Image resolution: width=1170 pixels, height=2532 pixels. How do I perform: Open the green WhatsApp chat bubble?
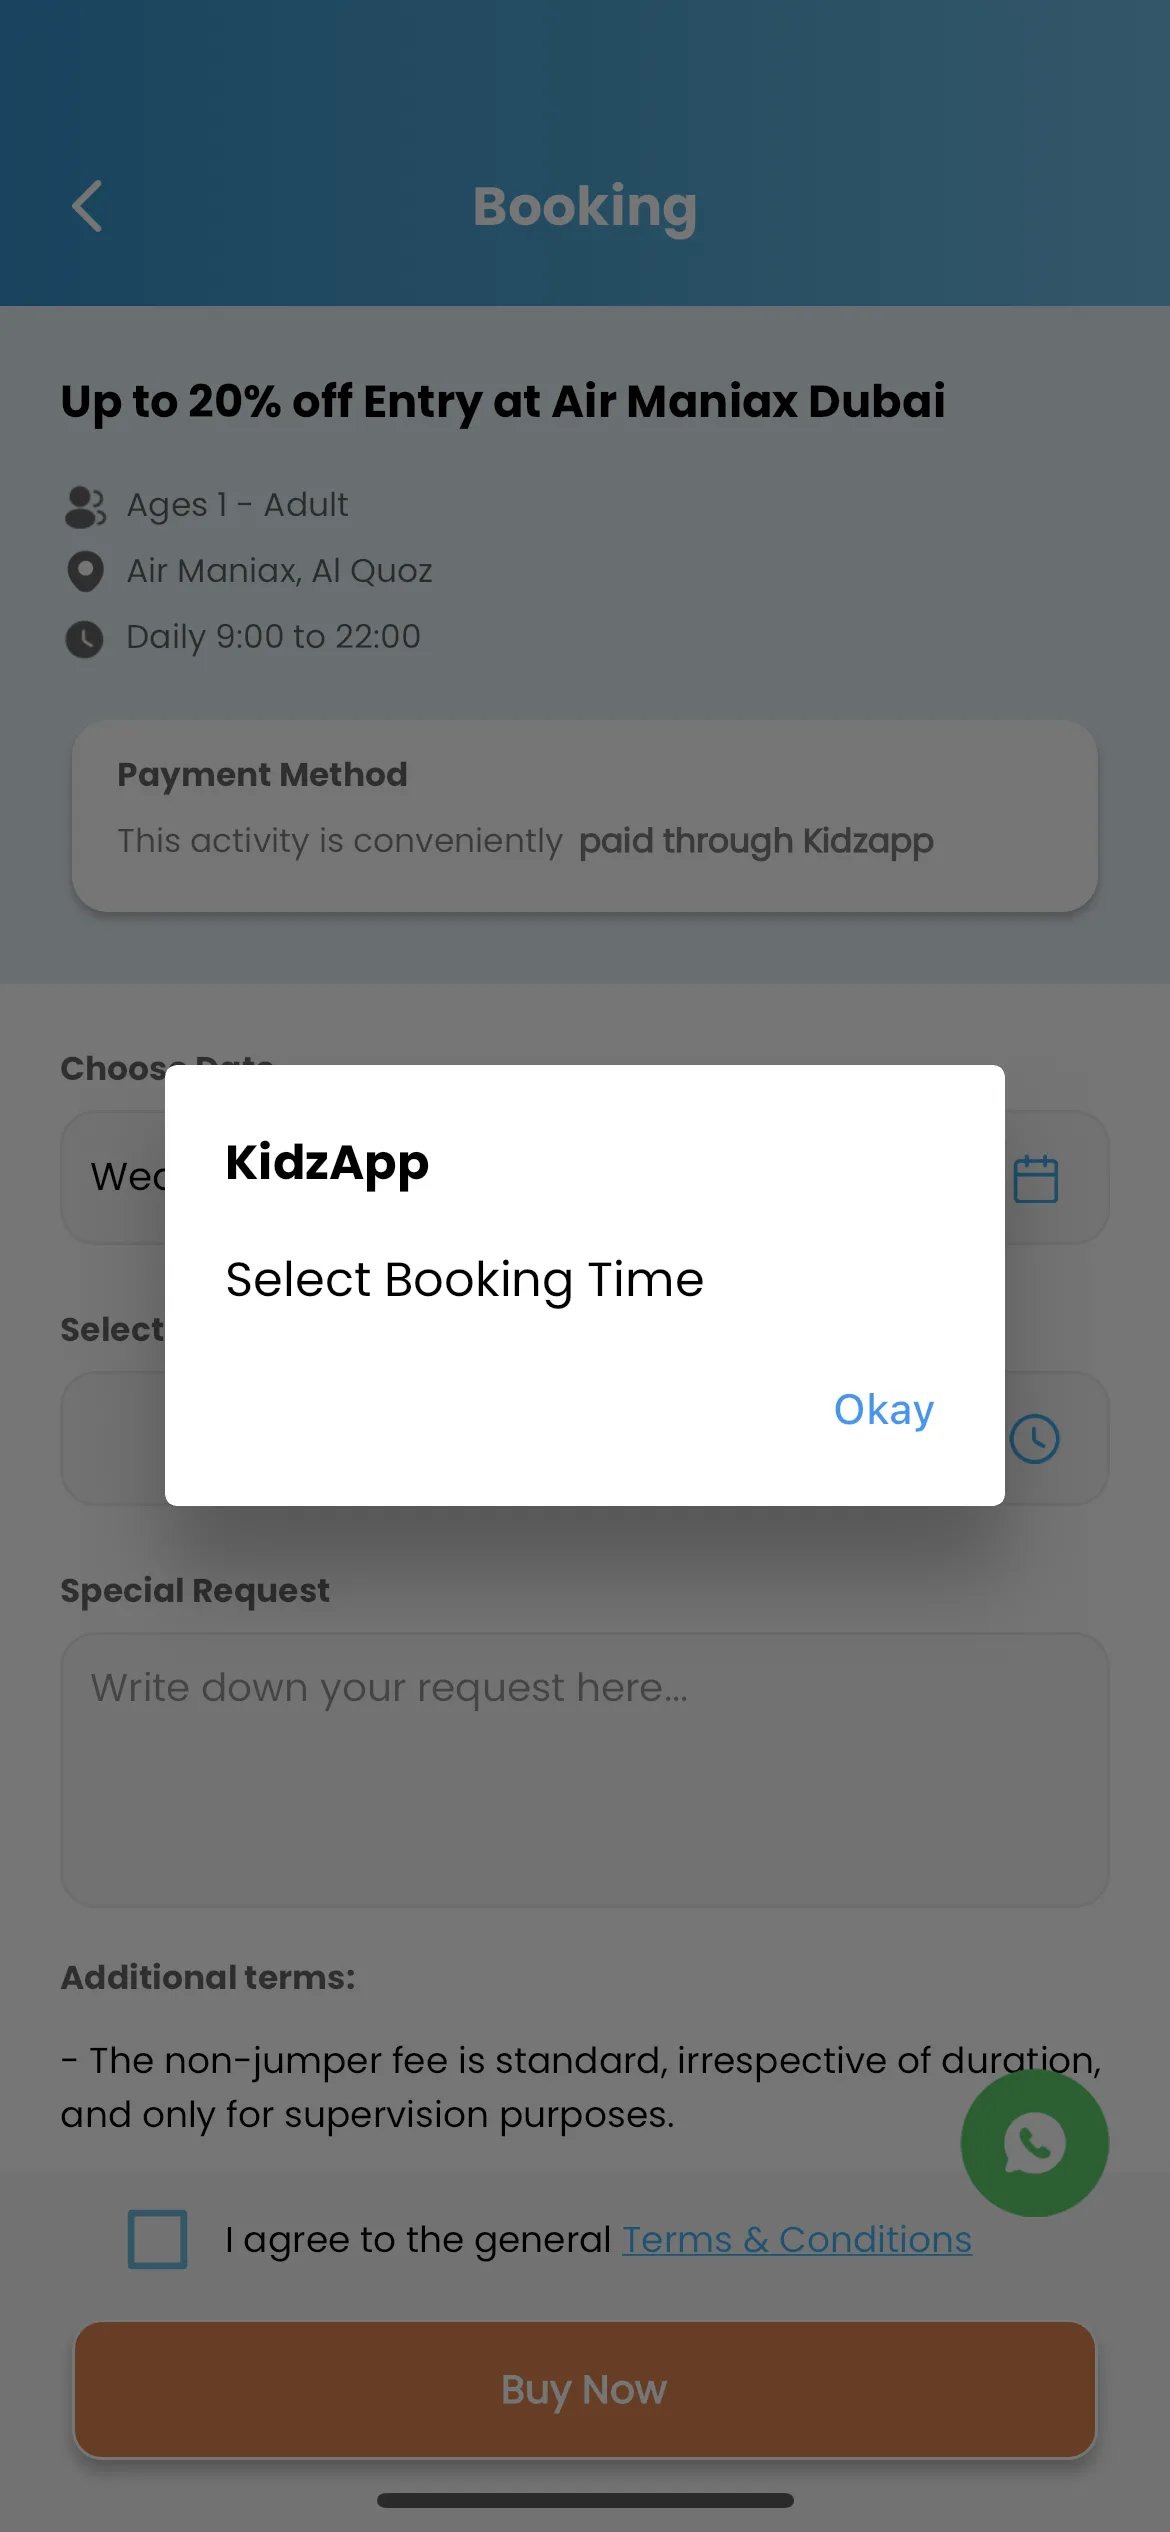tap(1034, 2143)
